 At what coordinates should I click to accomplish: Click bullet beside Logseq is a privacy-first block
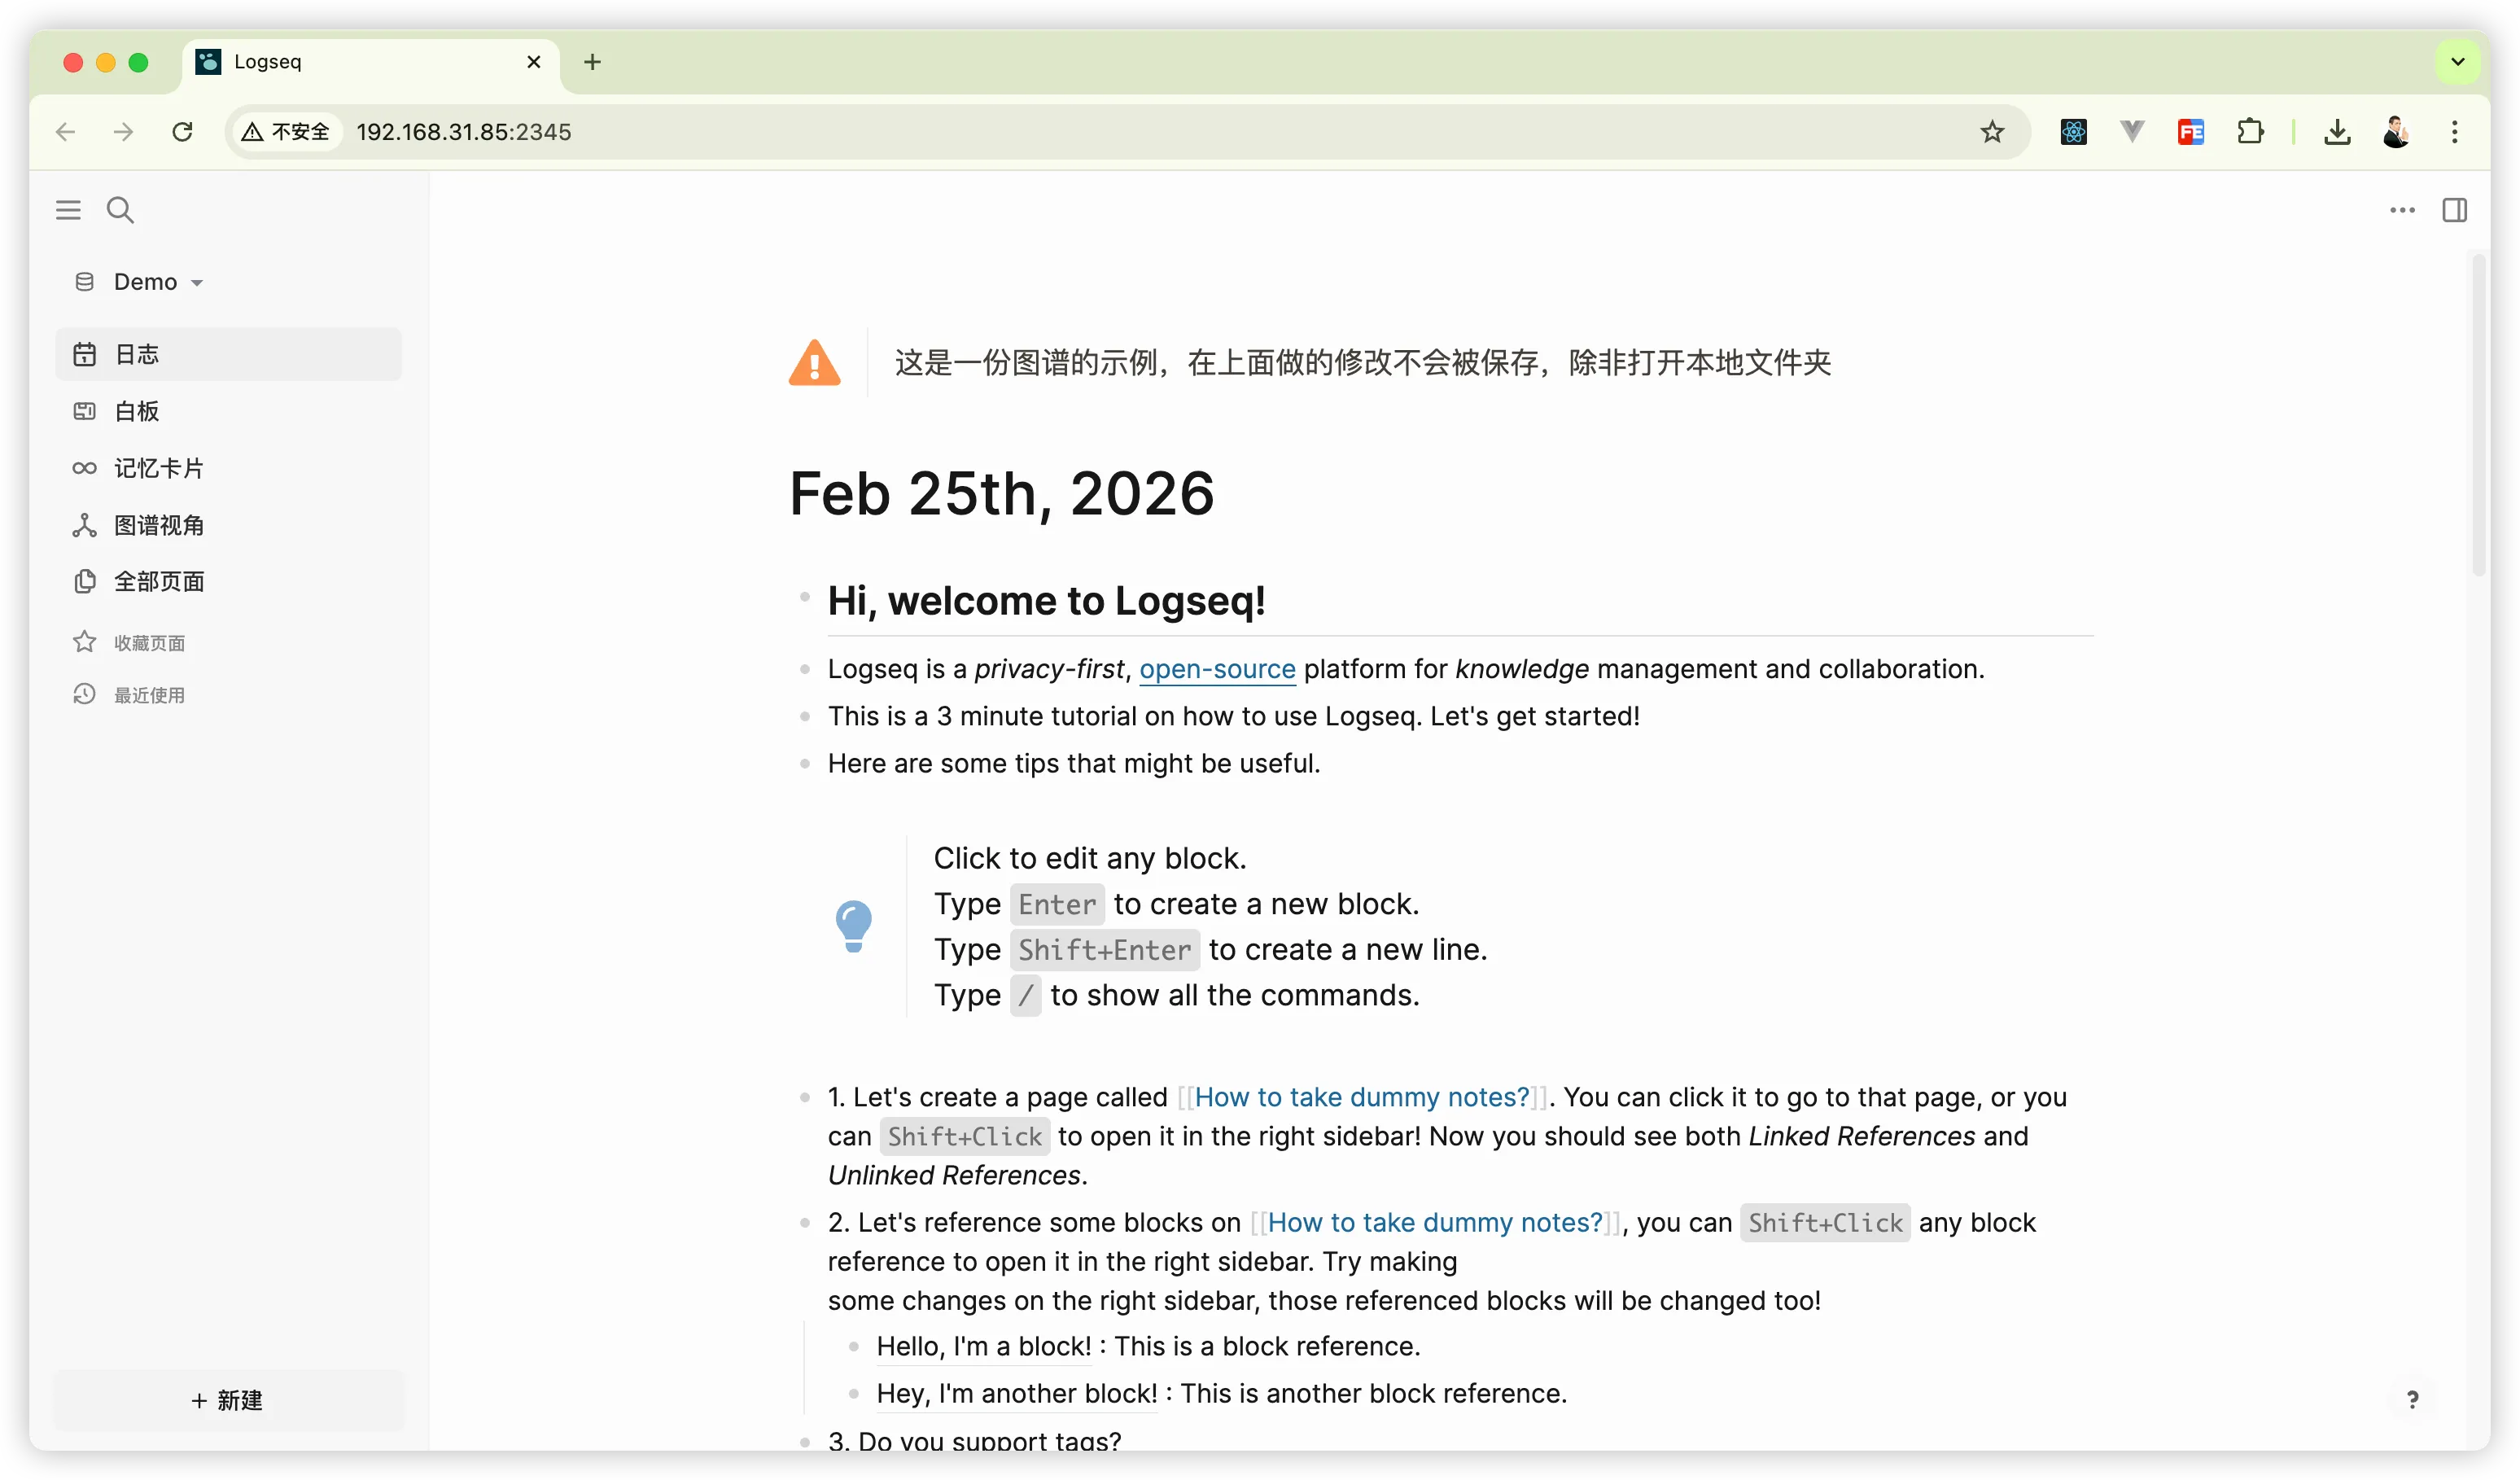pos(804,669)
